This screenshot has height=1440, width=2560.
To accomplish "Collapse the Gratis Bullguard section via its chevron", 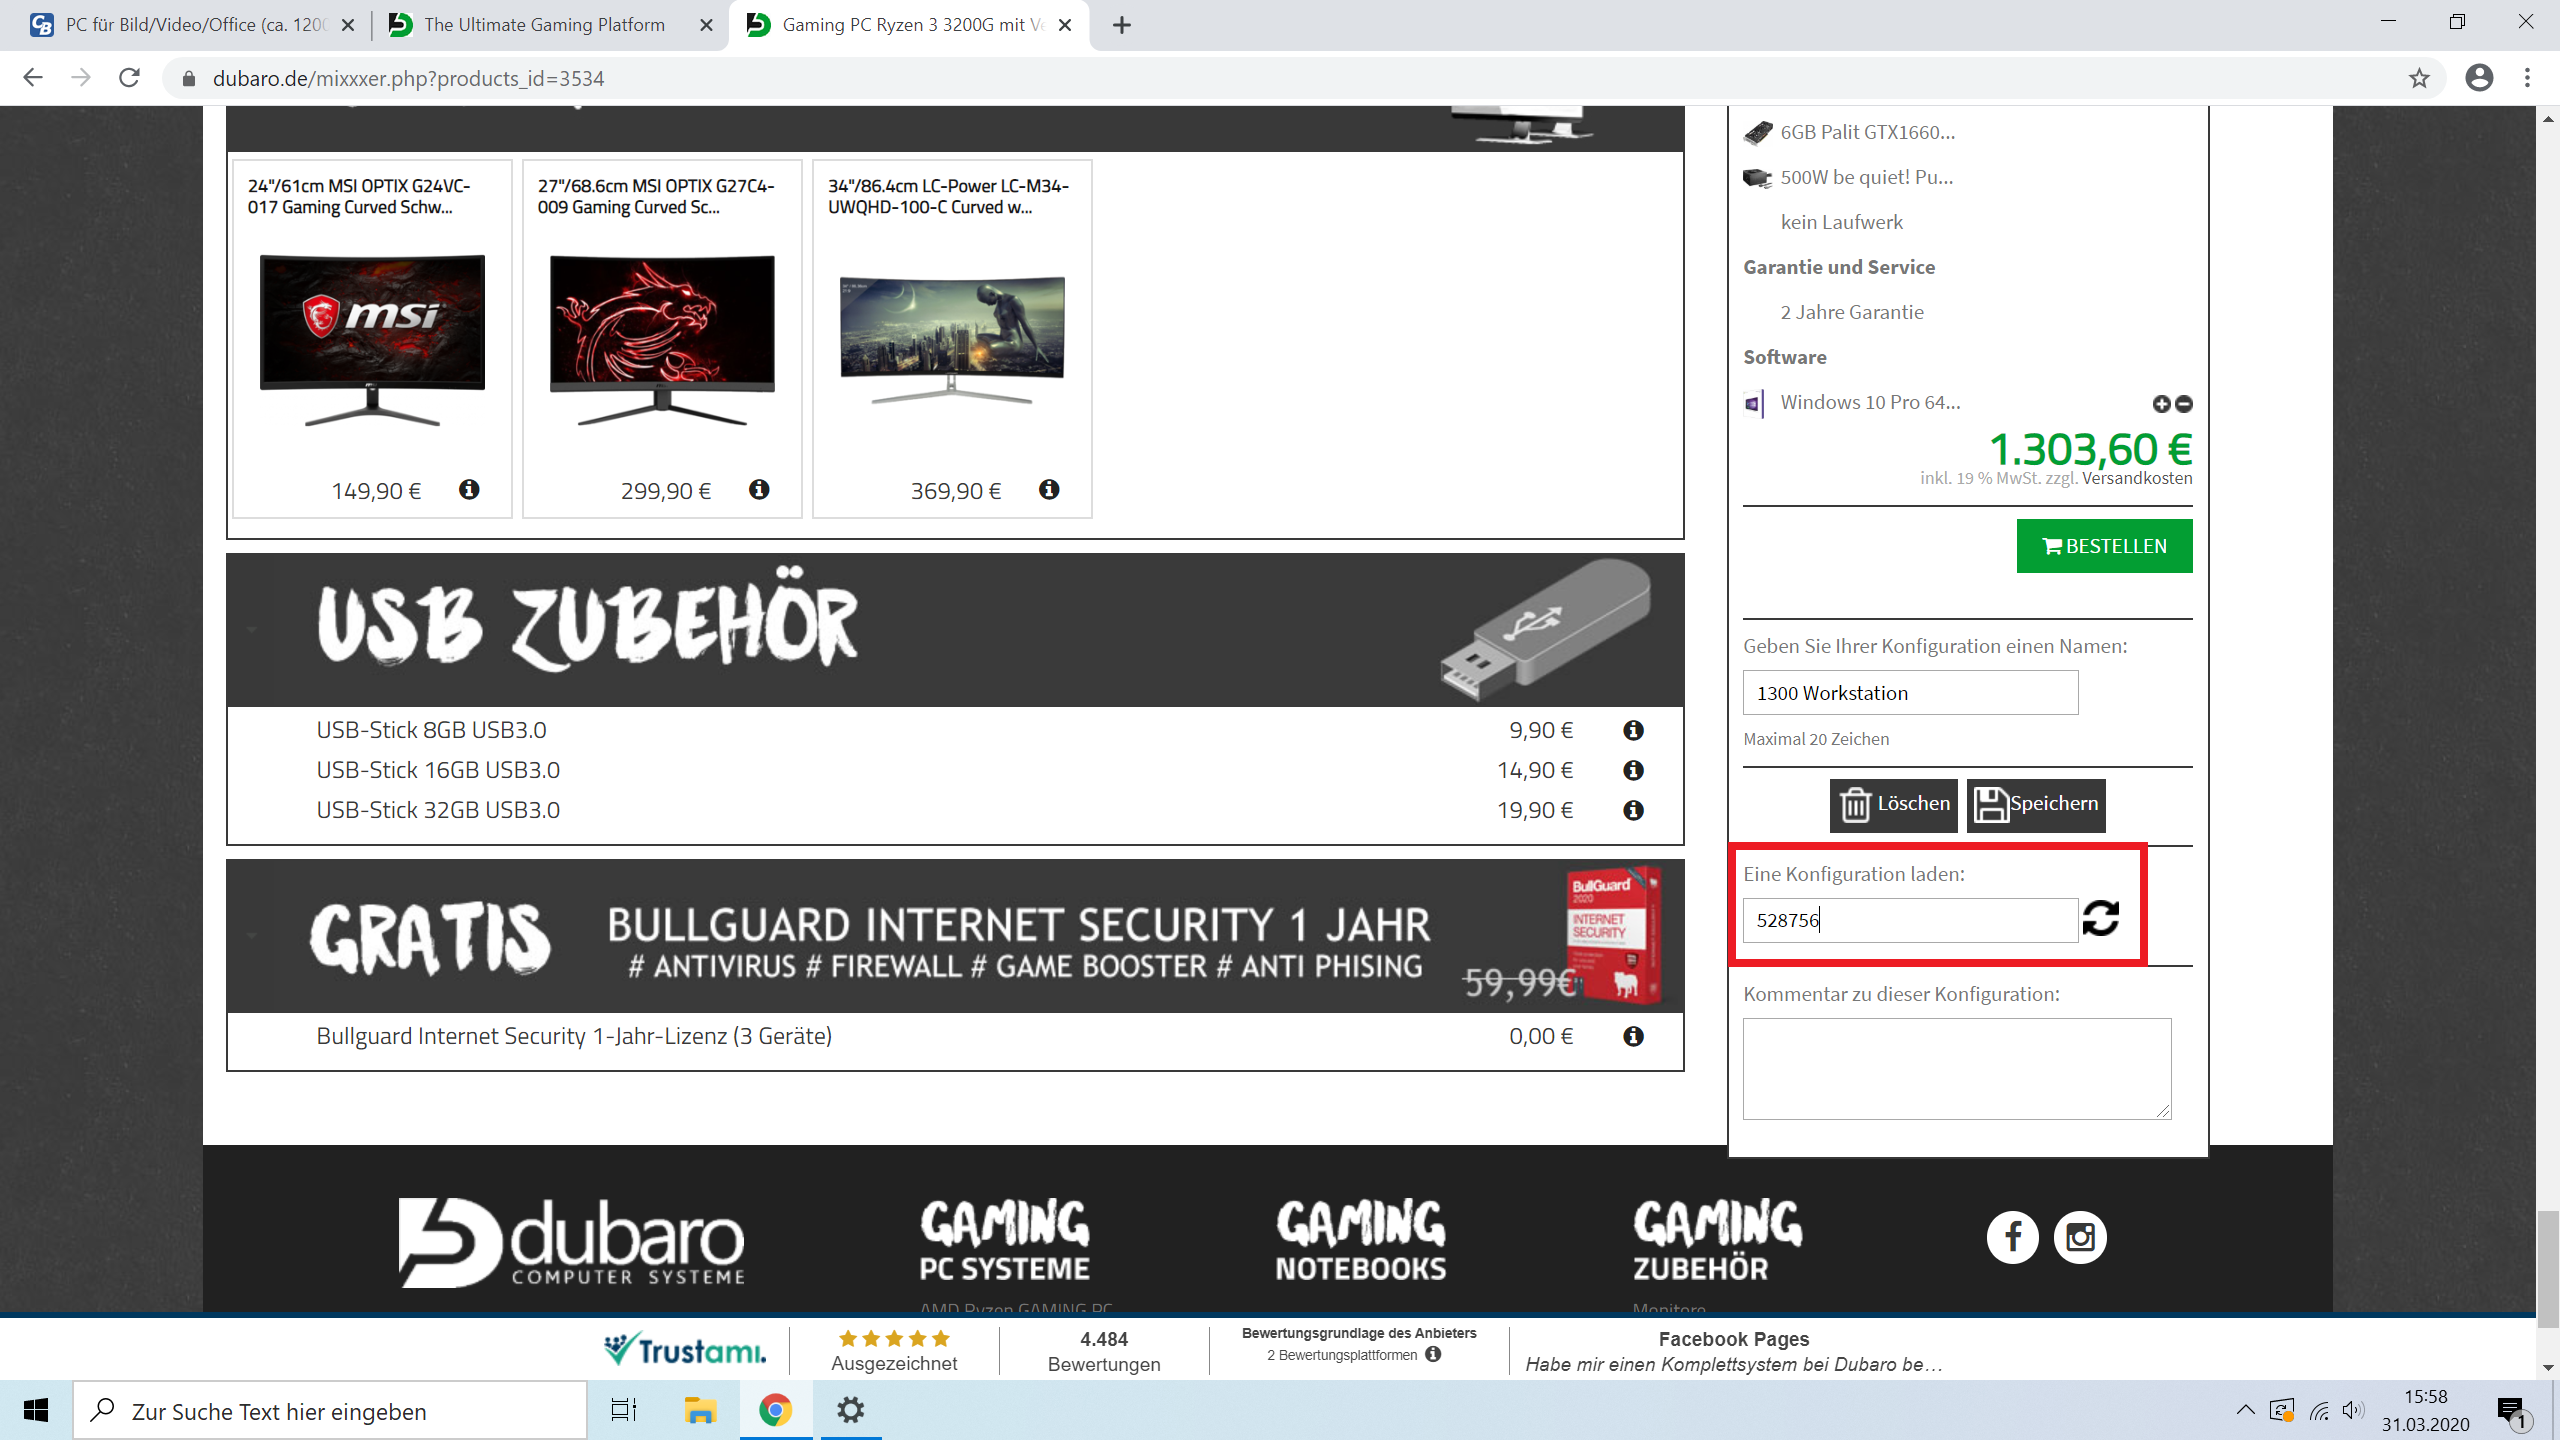I will 253,936.
